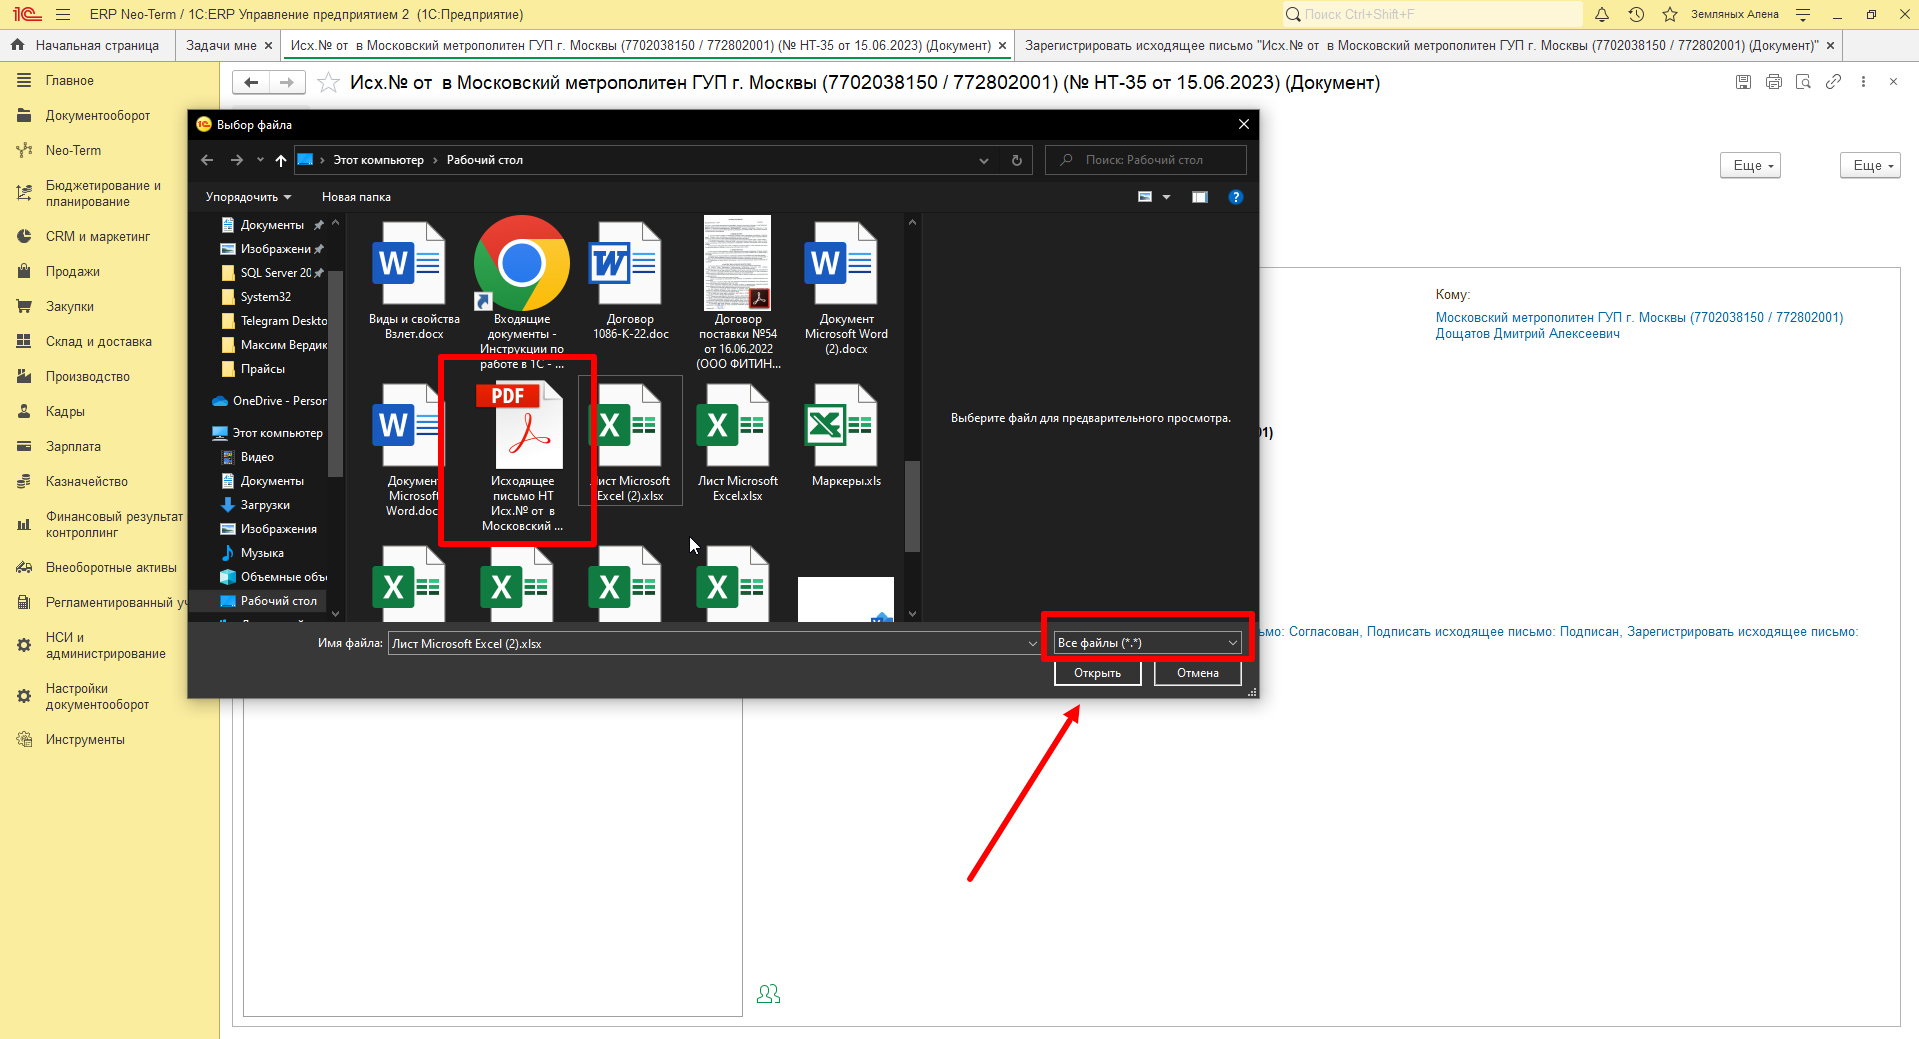Copy link to document icon

pyautogui.click(x=1833, y=82)
